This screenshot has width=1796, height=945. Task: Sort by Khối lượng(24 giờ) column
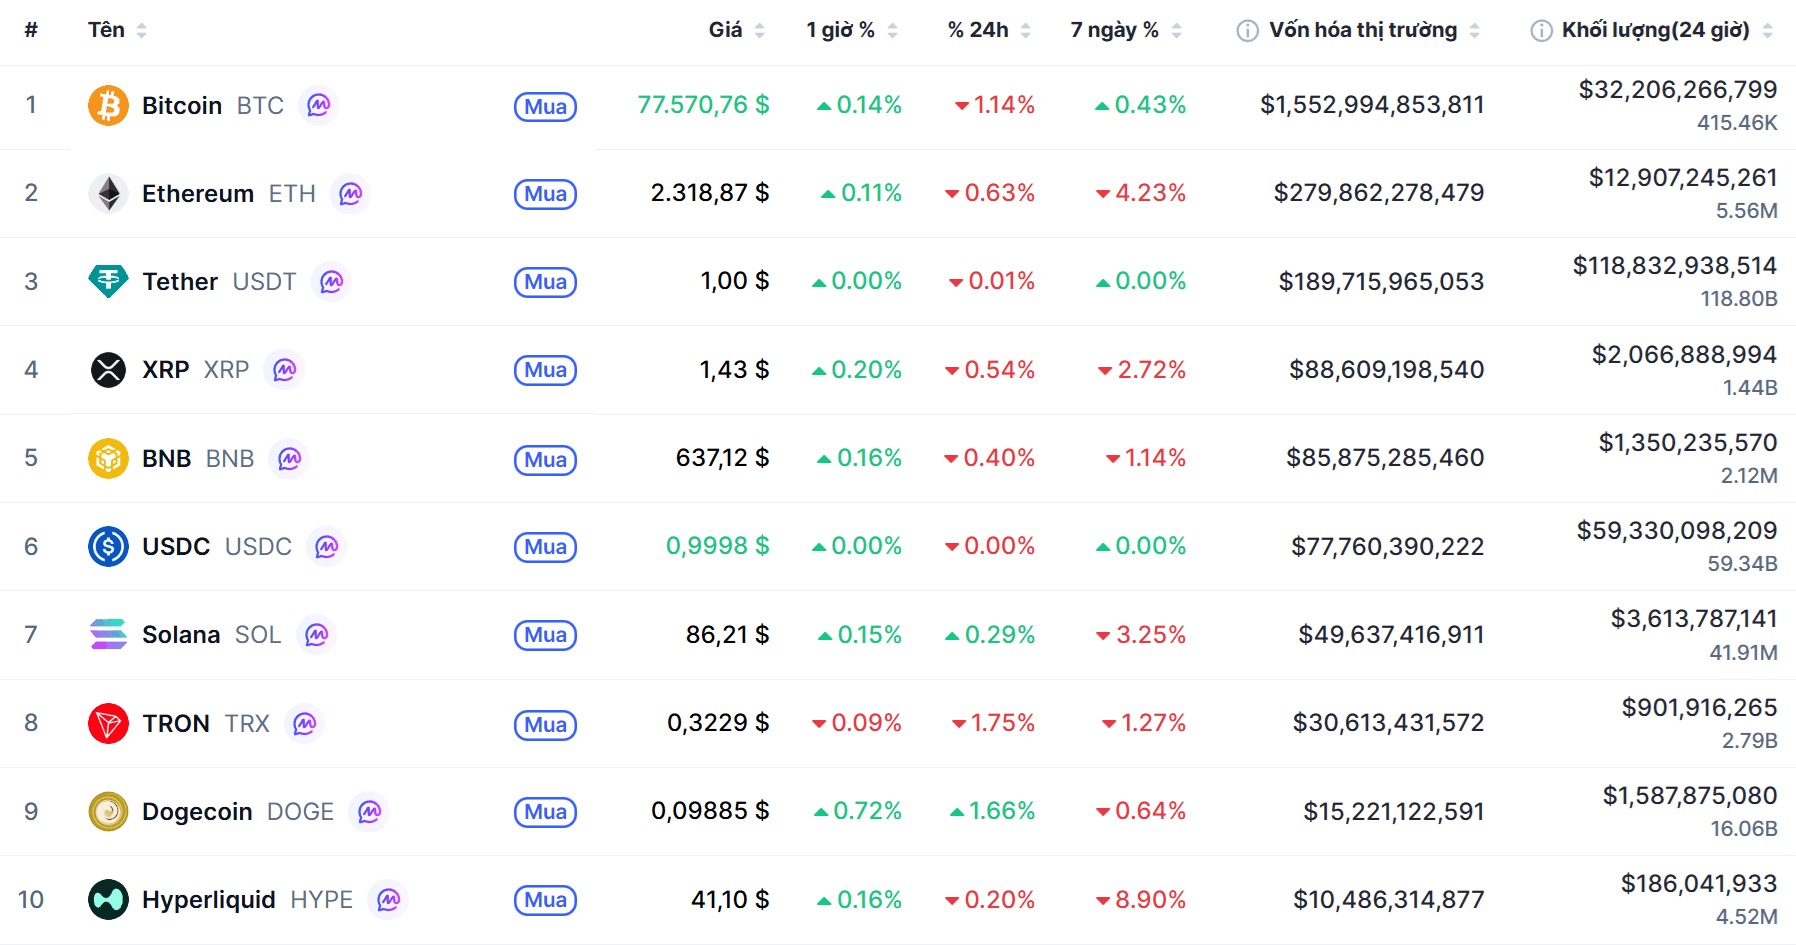point(1667,30)
